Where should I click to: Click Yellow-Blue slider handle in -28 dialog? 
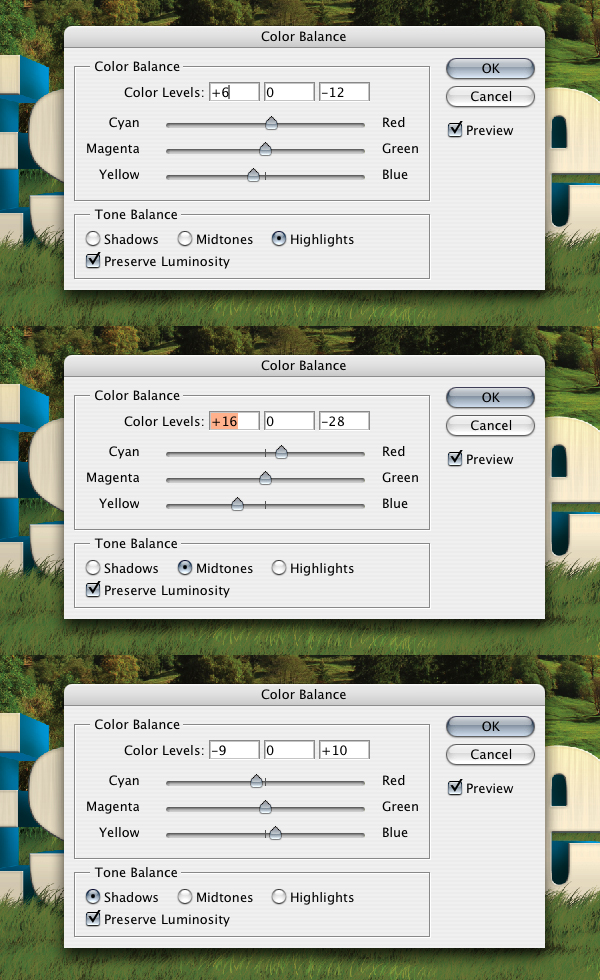pos(238,504)
